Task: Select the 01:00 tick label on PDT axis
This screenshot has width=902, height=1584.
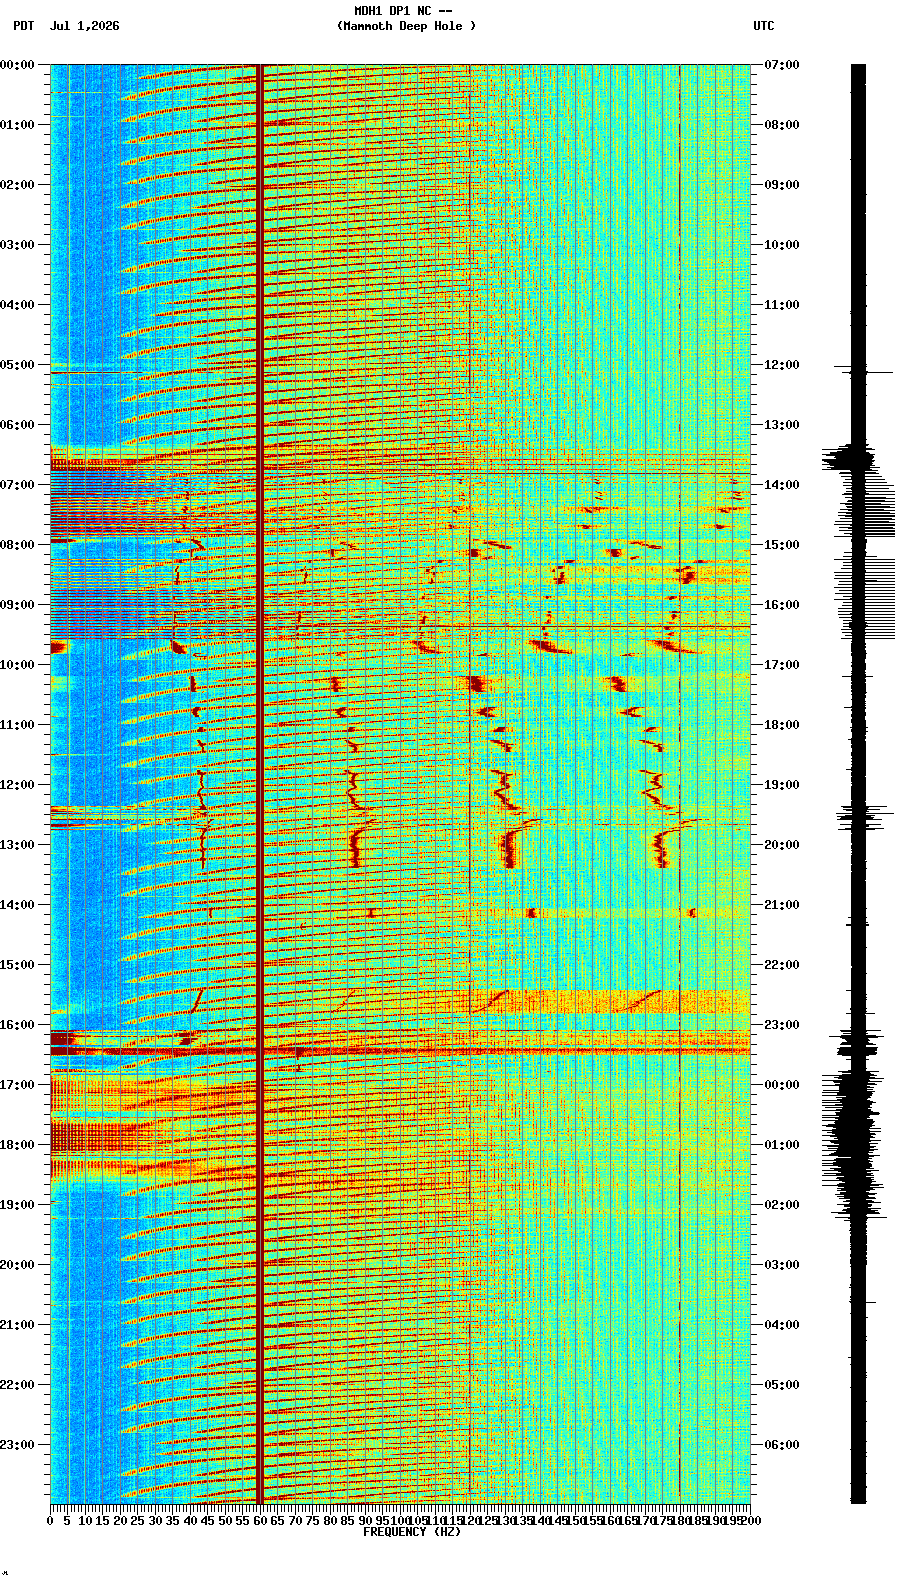Action: (17, 125)
